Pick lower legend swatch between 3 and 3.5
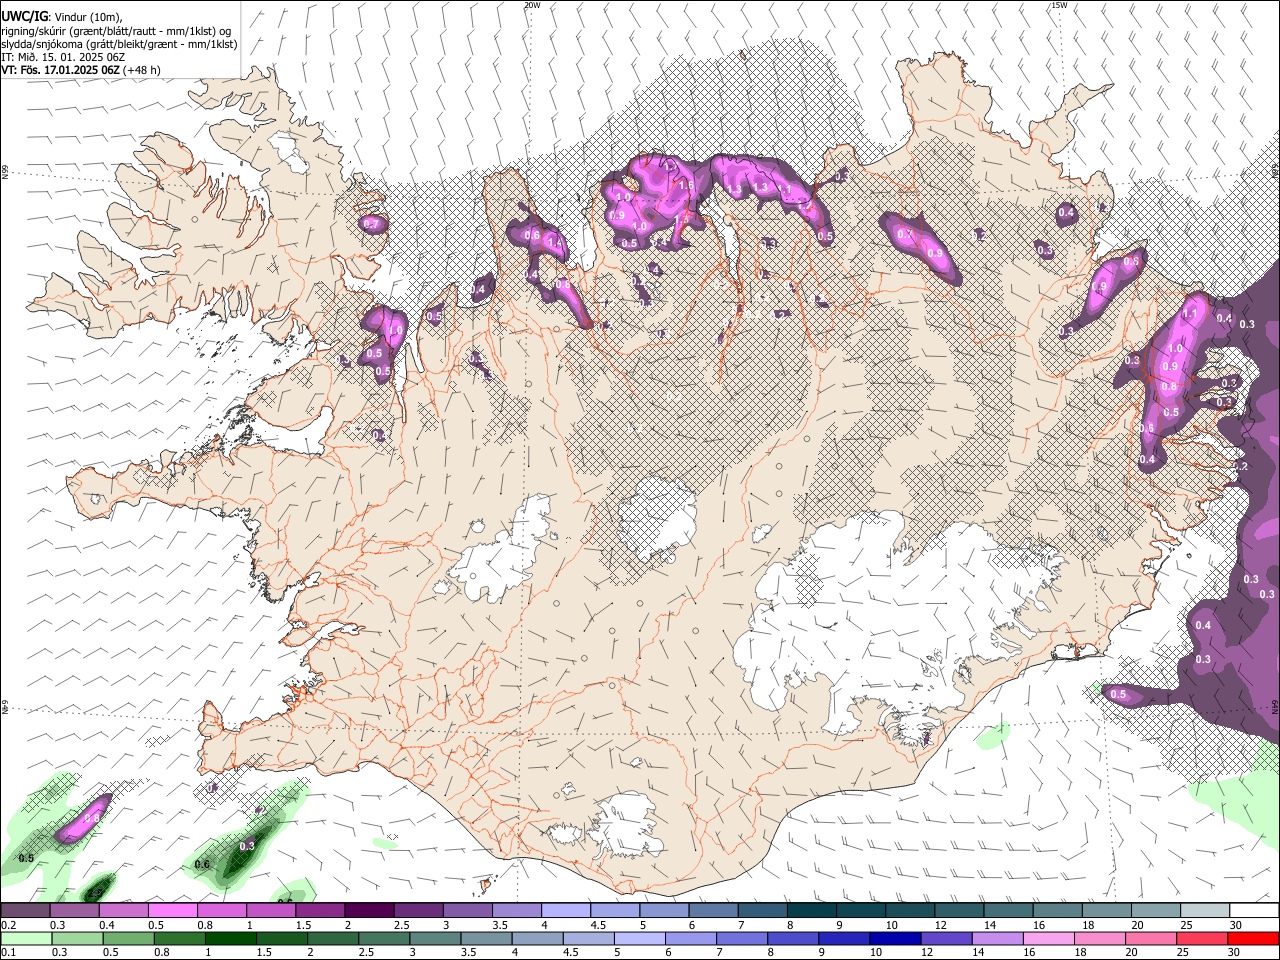This screenshot has height=960, width=1280. [435, 939]
